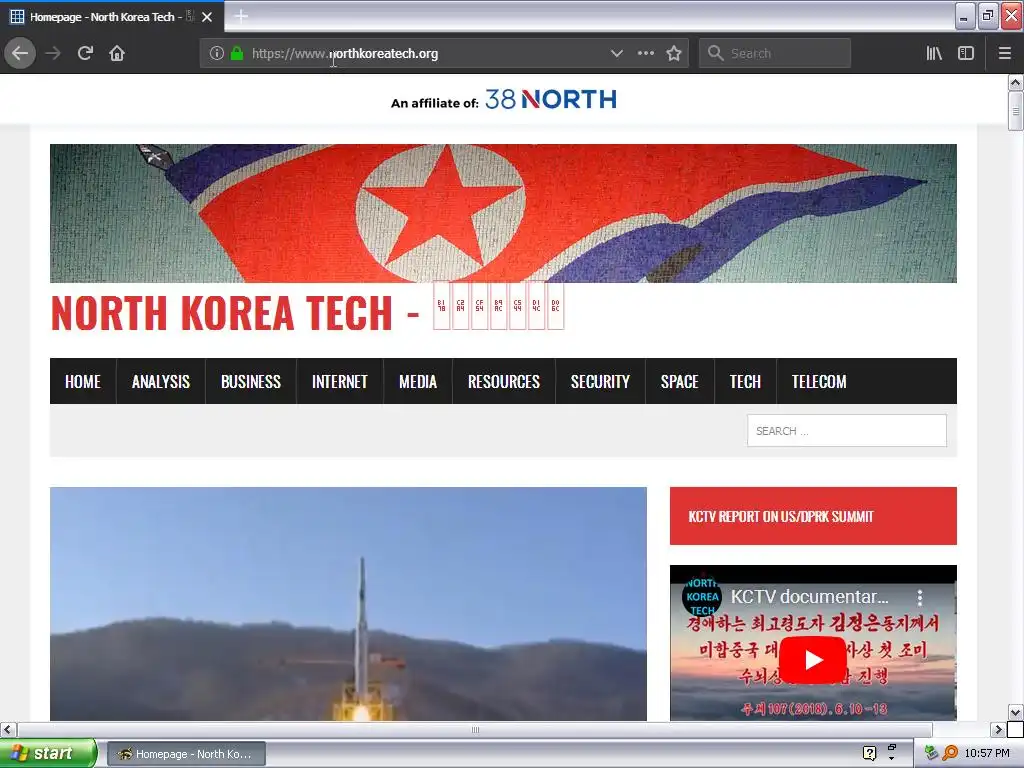1024x768 pixels.
Task: Expand the address bar history dropdown
Action: coord(616,53)
